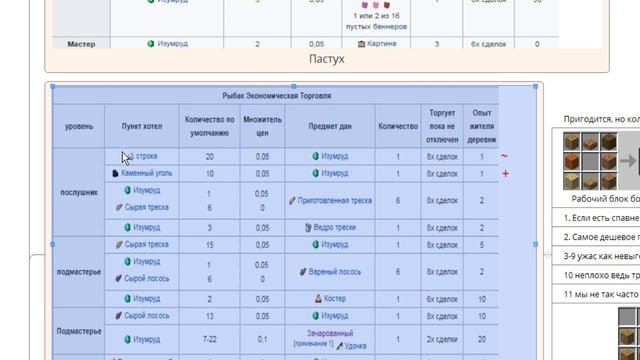640x360 pixels.
Task: Click the row starting 2. Самое дешевое
Action: tap(596, 237)
